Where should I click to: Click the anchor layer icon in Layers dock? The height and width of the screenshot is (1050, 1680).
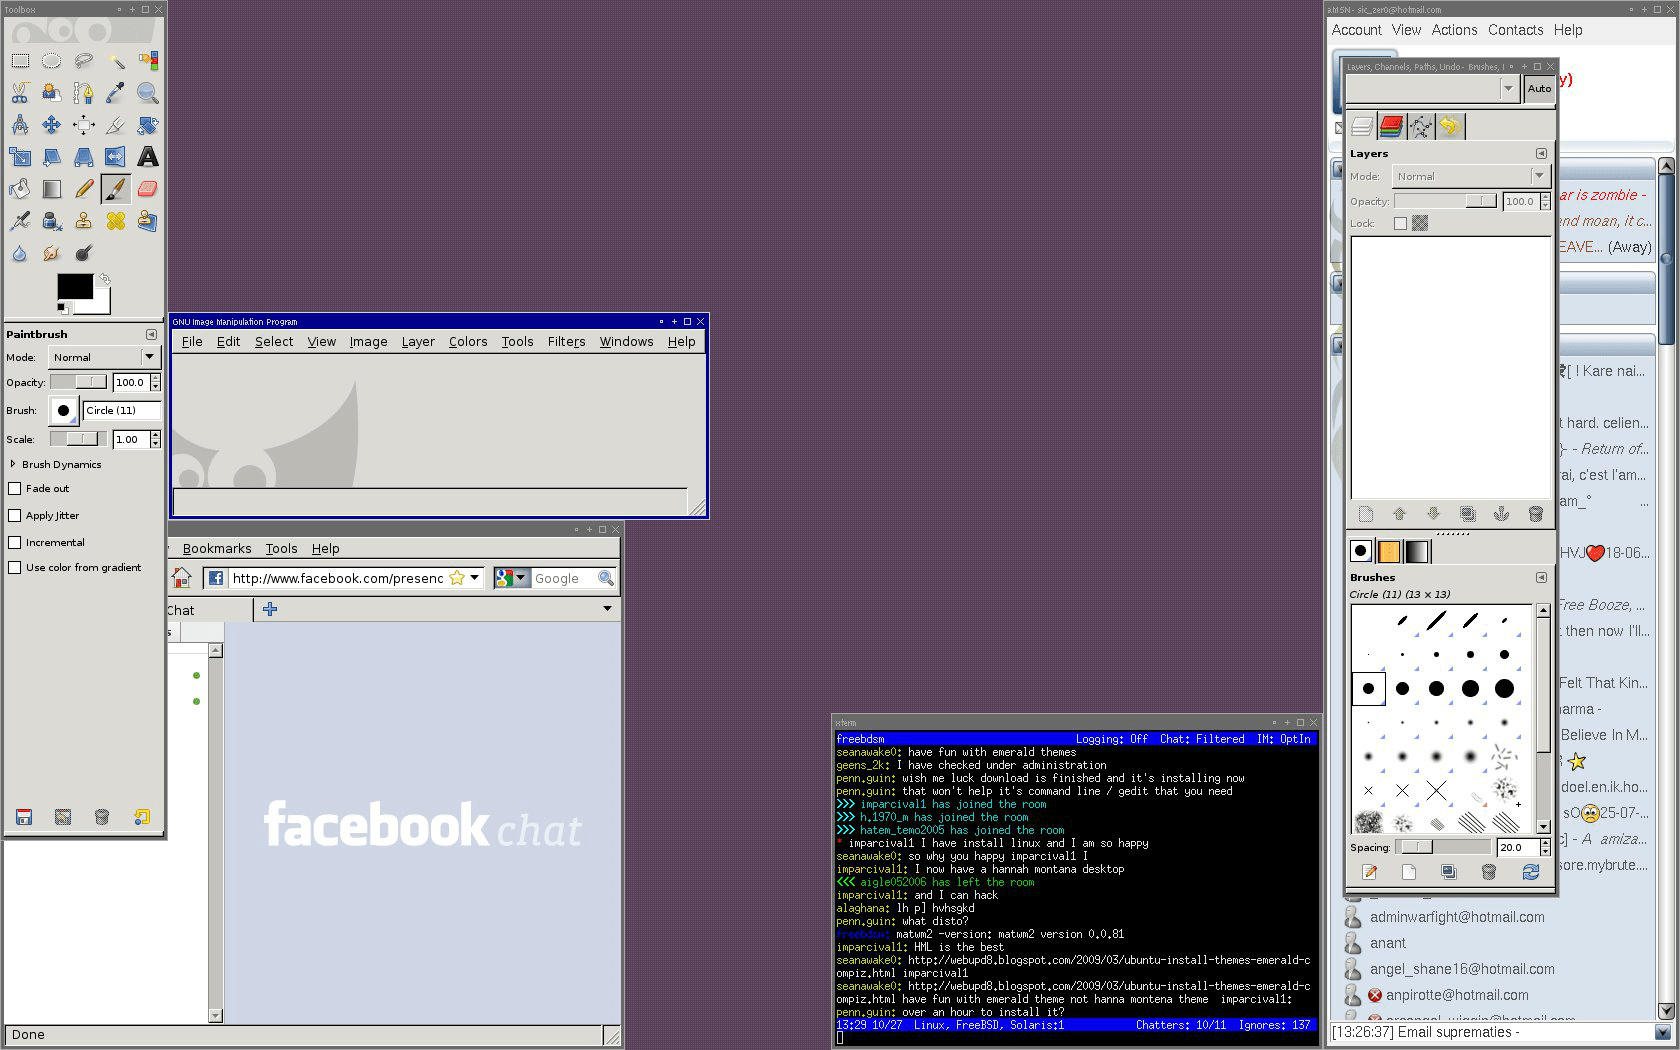1501,514
